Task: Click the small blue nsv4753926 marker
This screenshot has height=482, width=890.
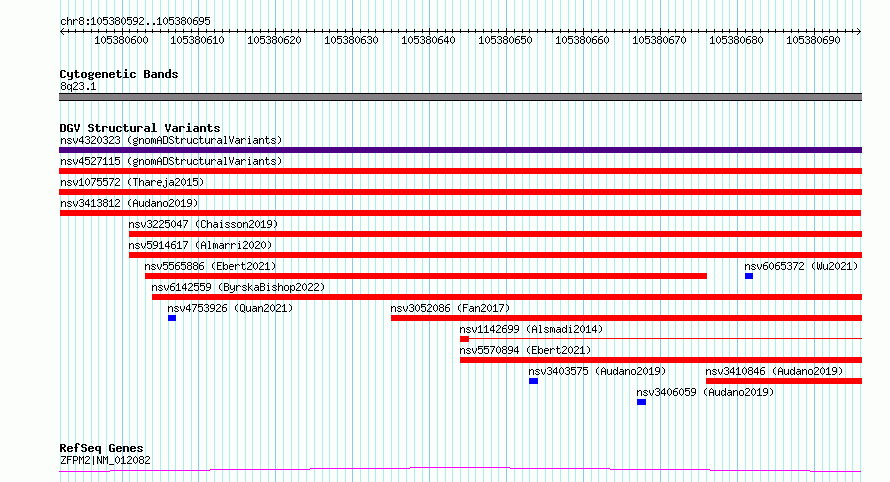Action: coord(172,318)
